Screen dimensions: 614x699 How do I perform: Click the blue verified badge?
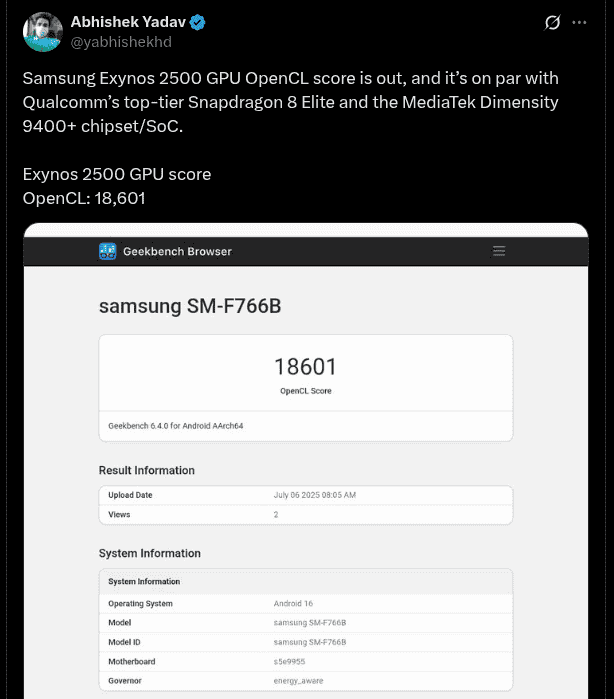198,23
